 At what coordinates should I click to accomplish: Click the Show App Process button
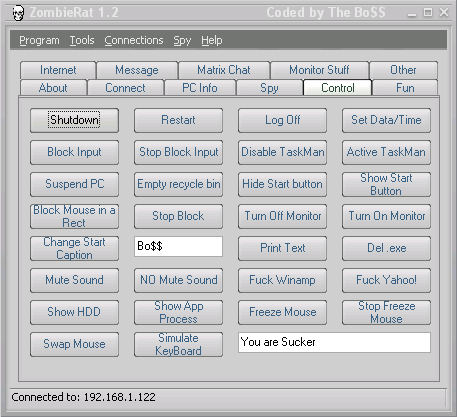coord(178,312)
